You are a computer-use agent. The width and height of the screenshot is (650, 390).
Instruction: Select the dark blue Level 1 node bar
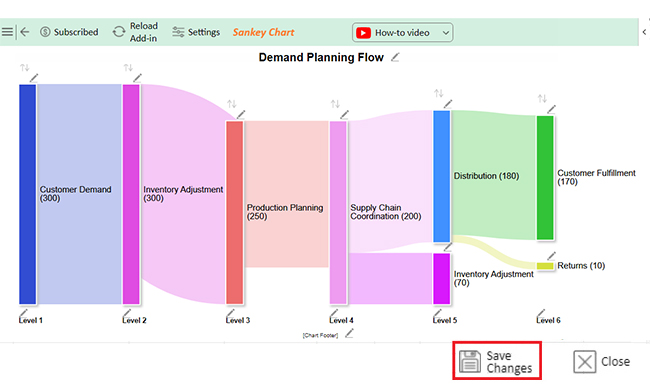[27, 194]
